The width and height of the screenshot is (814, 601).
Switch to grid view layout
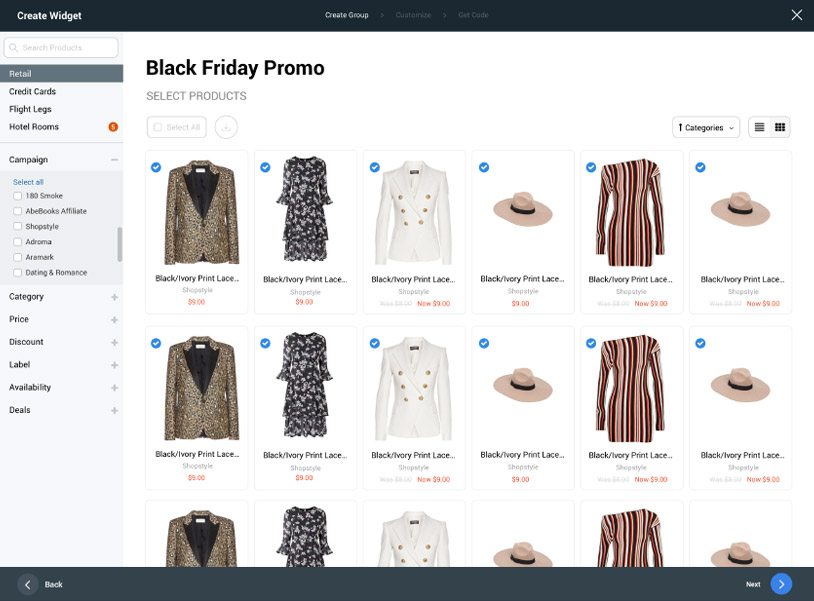tap(779, 127)
